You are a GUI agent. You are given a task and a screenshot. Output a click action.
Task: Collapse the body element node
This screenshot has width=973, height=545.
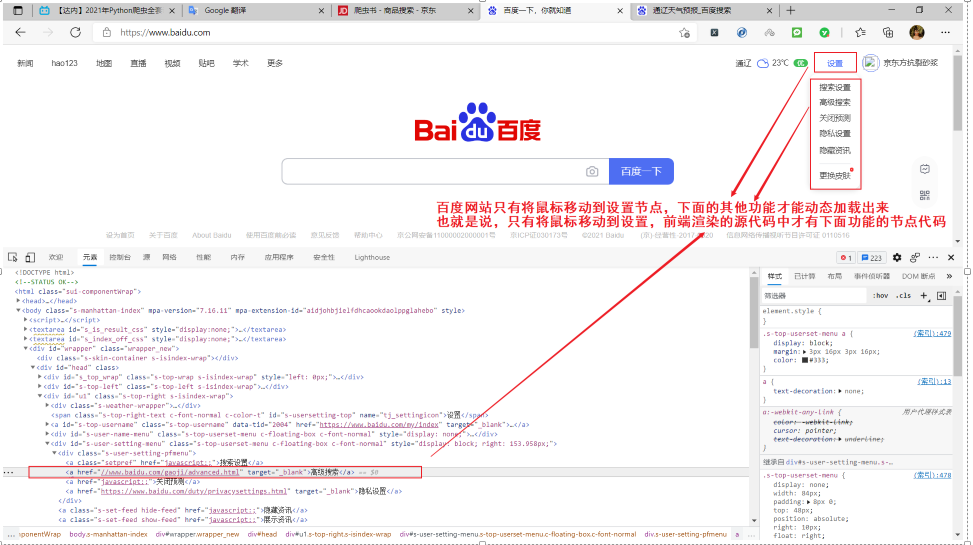pos(18,310)
